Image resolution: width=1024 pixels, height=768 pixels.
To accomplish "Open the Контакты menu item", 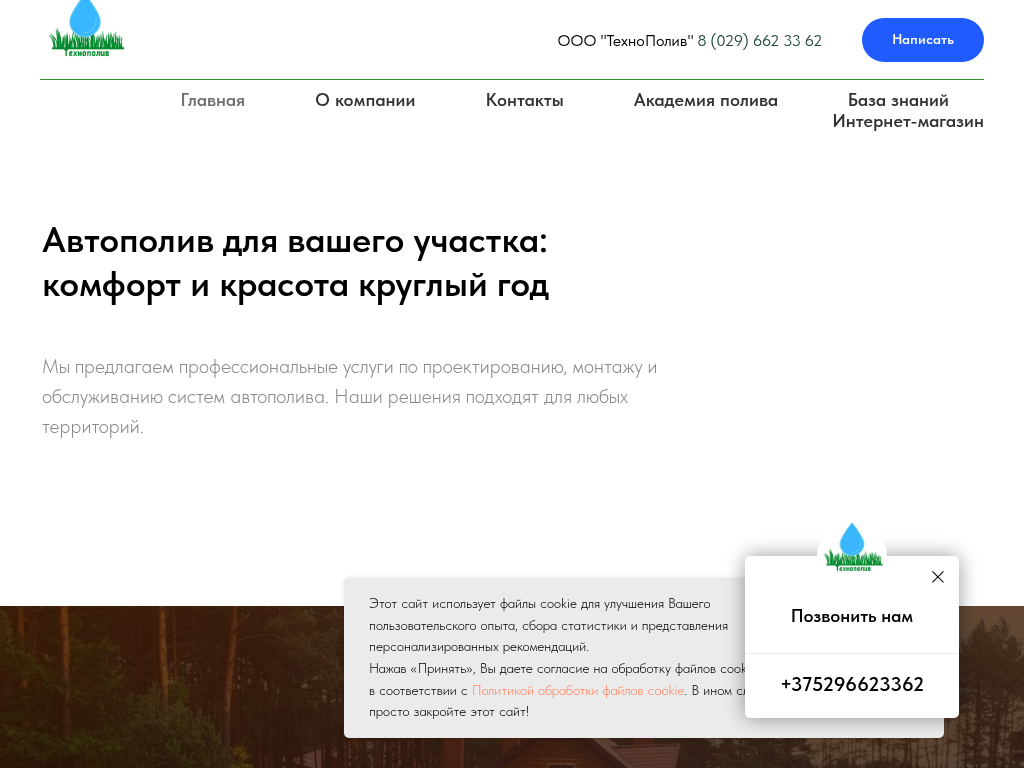I will click(524, 100).
